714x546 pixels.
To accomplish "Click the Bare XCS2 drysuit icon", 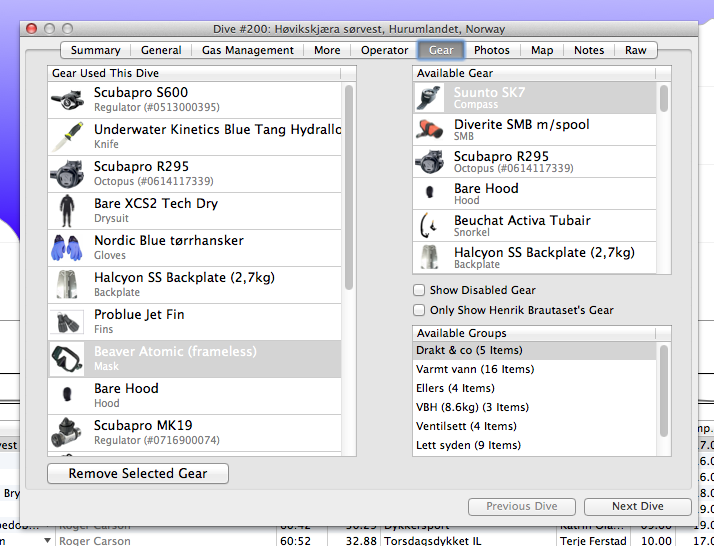I will tap(69, 211).
